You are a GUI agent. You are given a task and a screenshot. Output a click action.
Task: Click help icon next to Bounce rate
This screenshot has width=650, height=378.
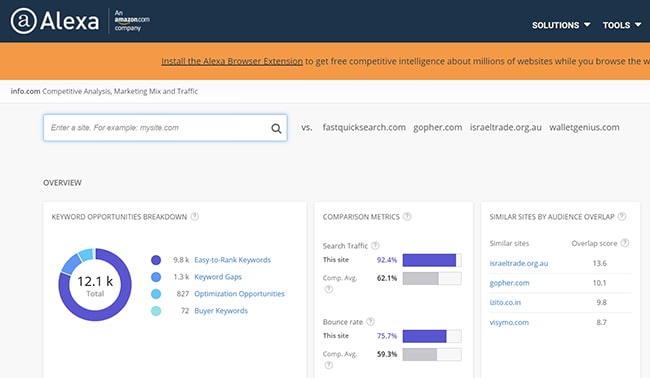tap(371, 321)
